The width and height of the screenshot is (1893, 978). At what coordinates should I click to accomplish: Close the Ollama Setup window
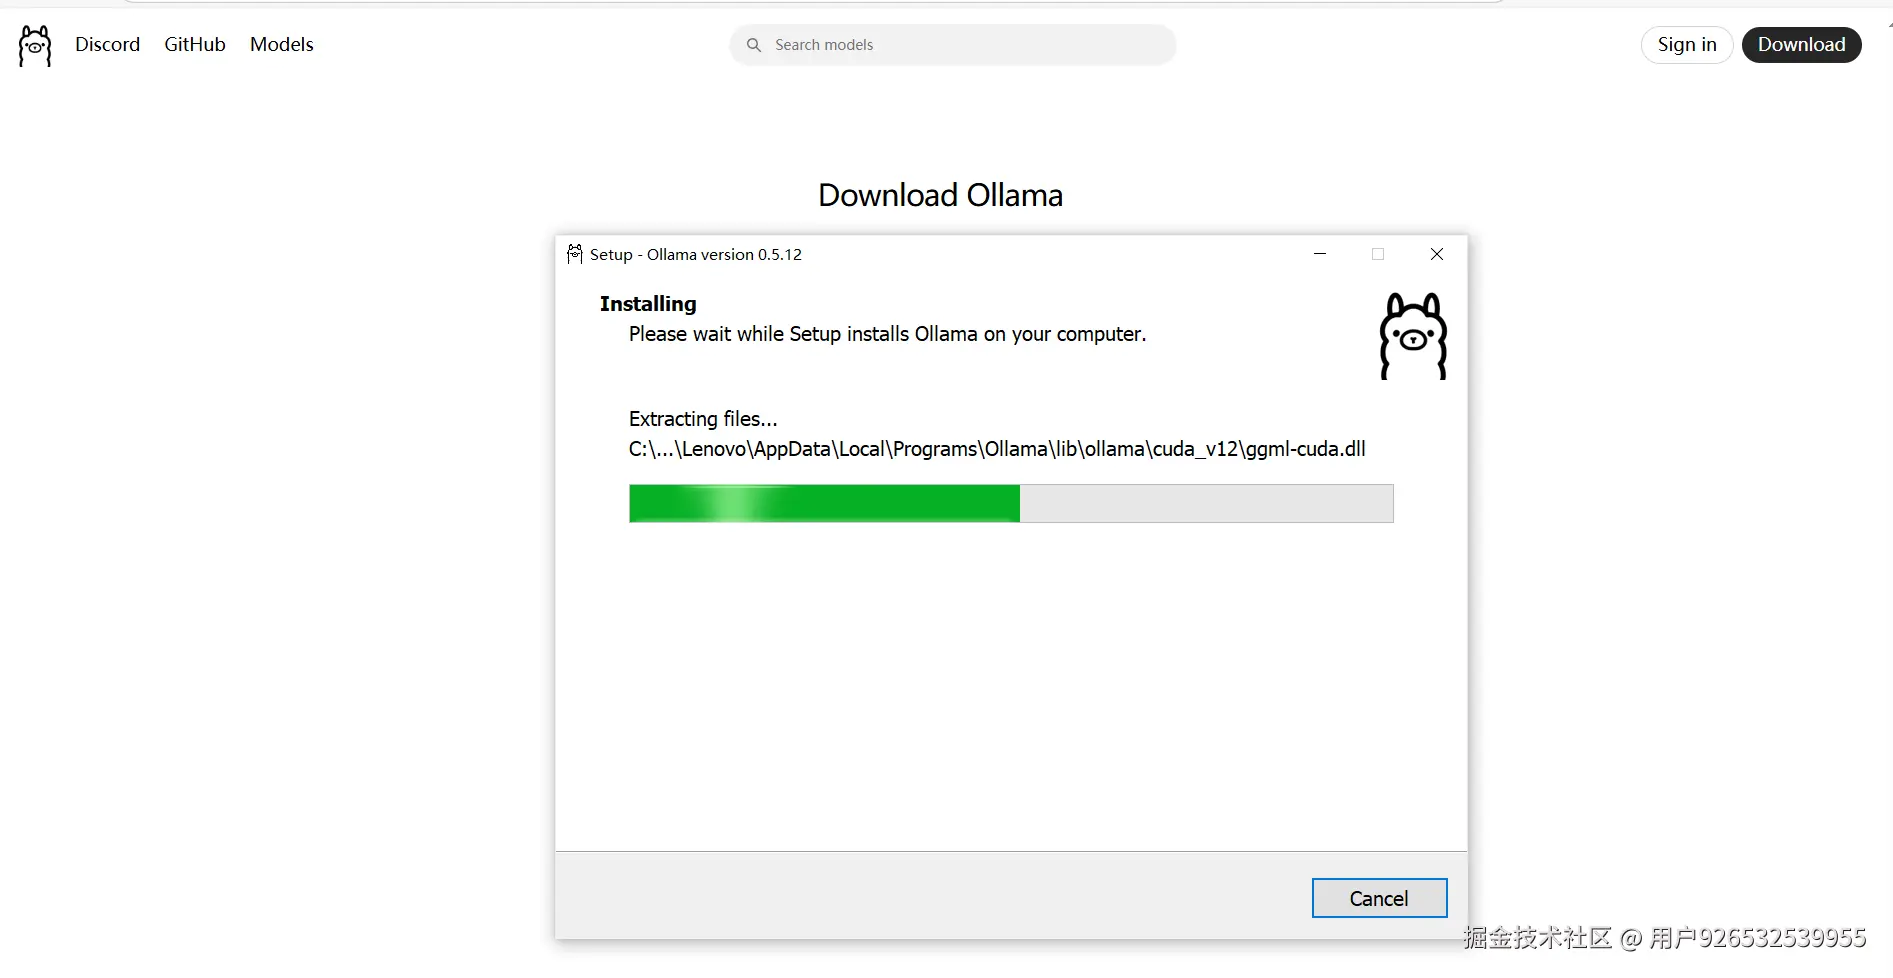pyautogui.click(x=1437, y=254)
